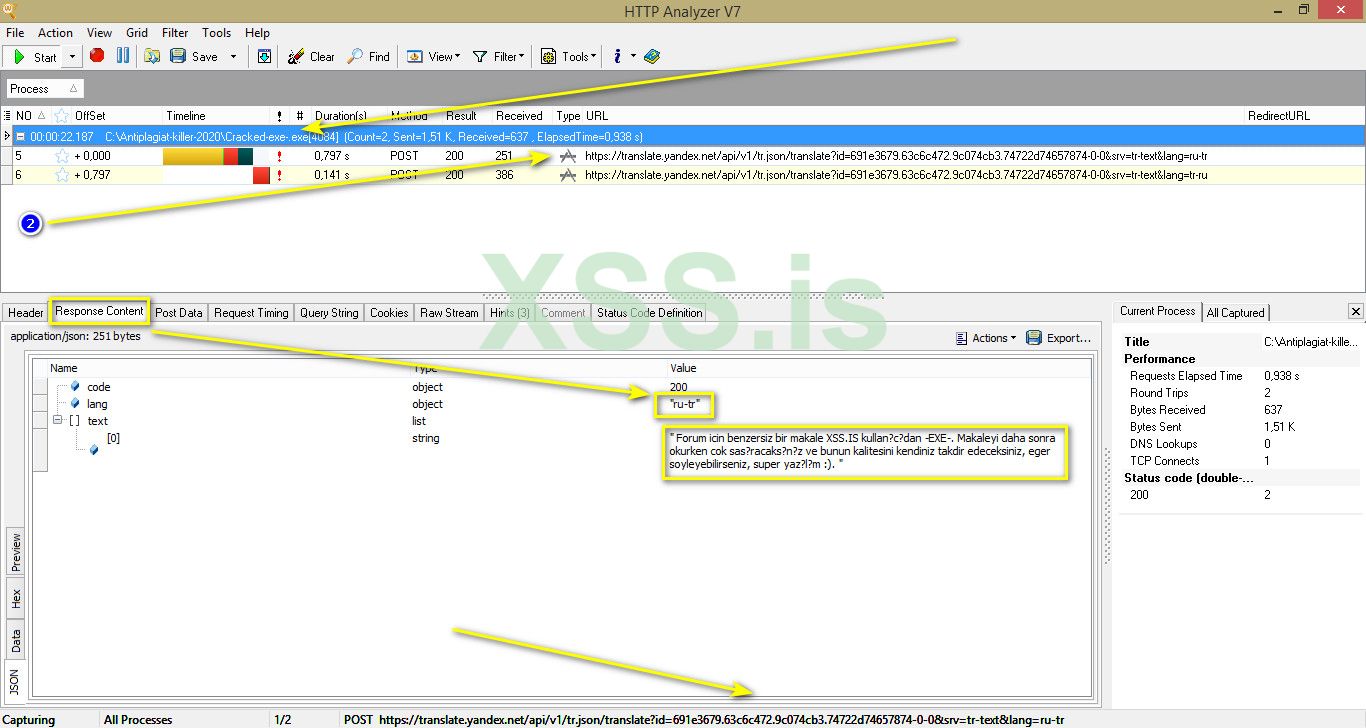Toggle the auto-scroll down arrow icon

coord(264,57)
